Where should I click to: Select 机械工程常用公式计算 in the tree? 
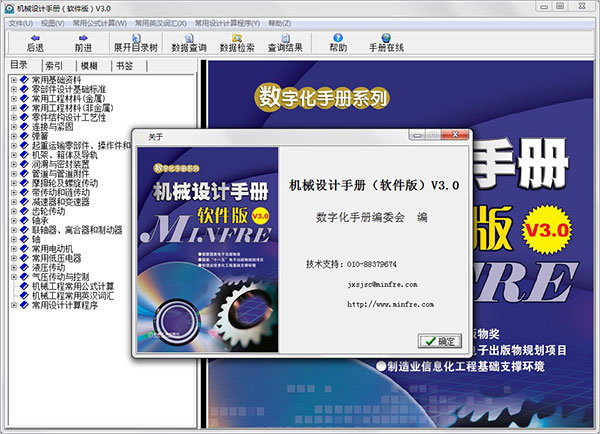pos(80,285)
